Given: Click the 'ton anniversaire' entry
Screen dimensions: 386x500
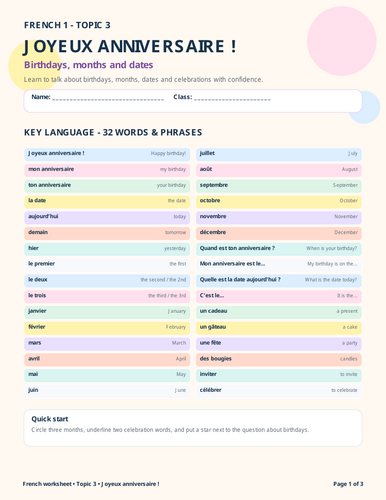Looking at the screenshot, I should [107, 185].
